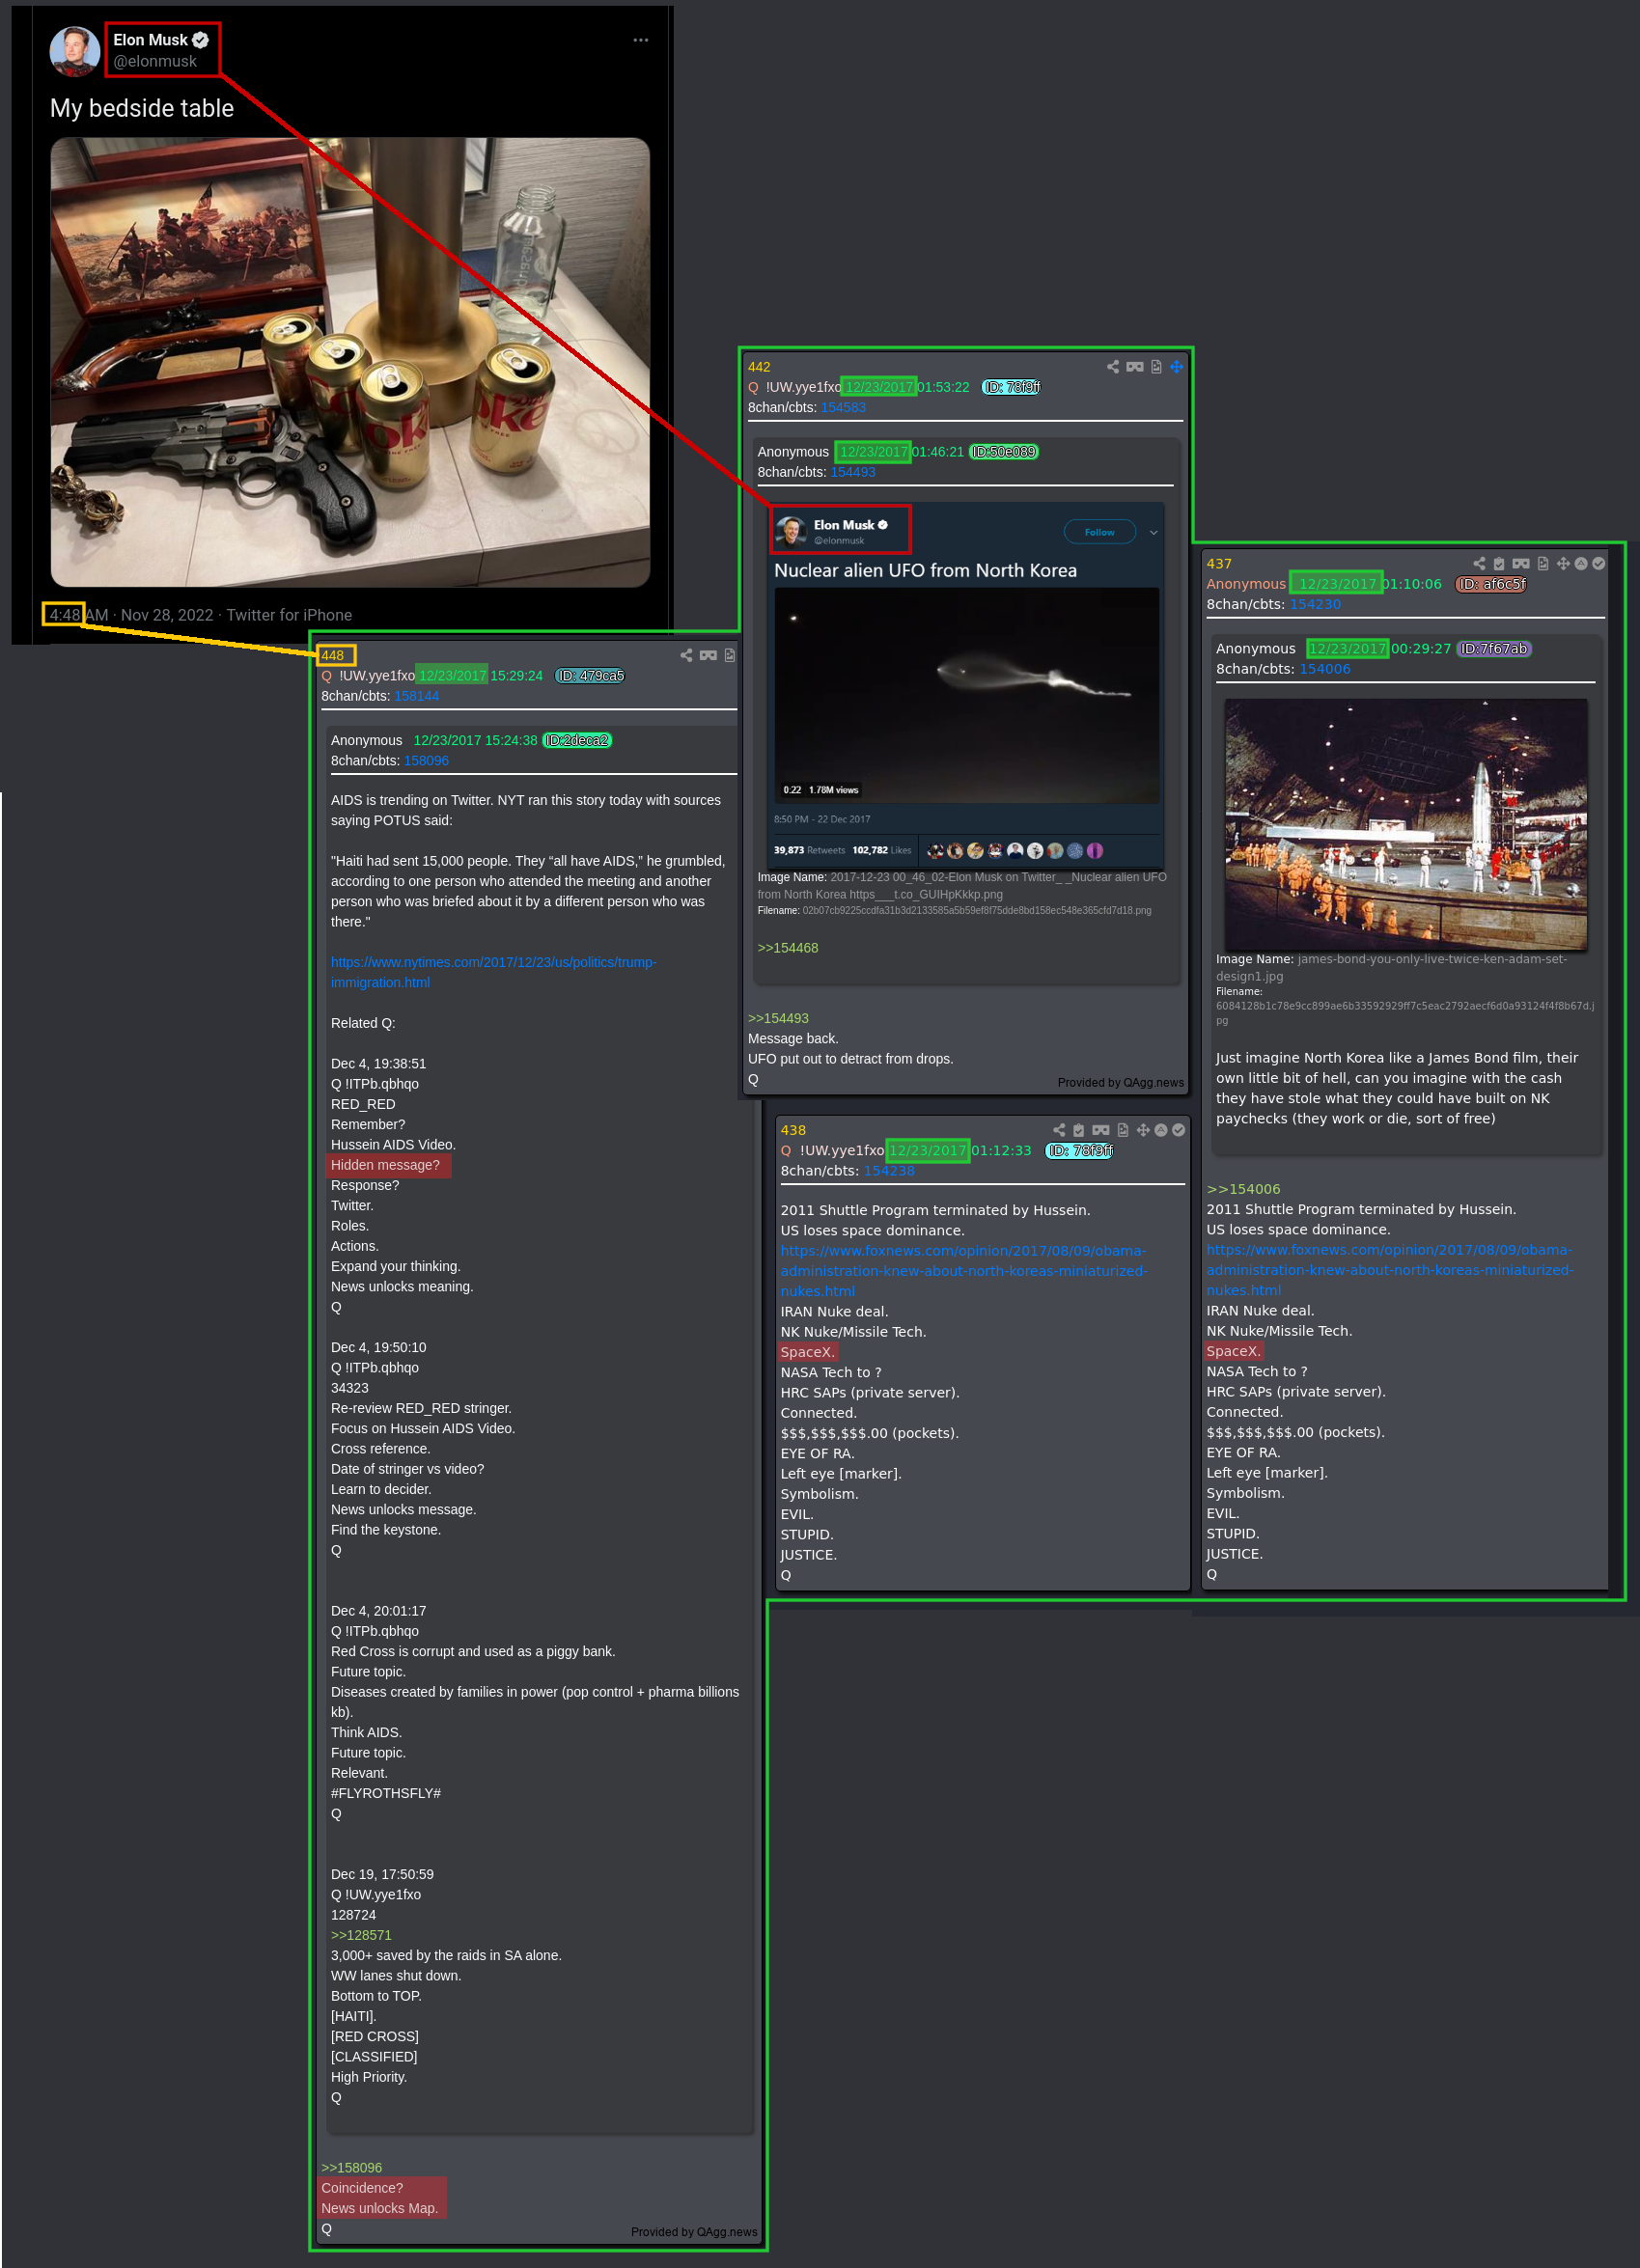
Task: Click Provided by QAgg.news under post 448
Action: tap(694, 2231)
